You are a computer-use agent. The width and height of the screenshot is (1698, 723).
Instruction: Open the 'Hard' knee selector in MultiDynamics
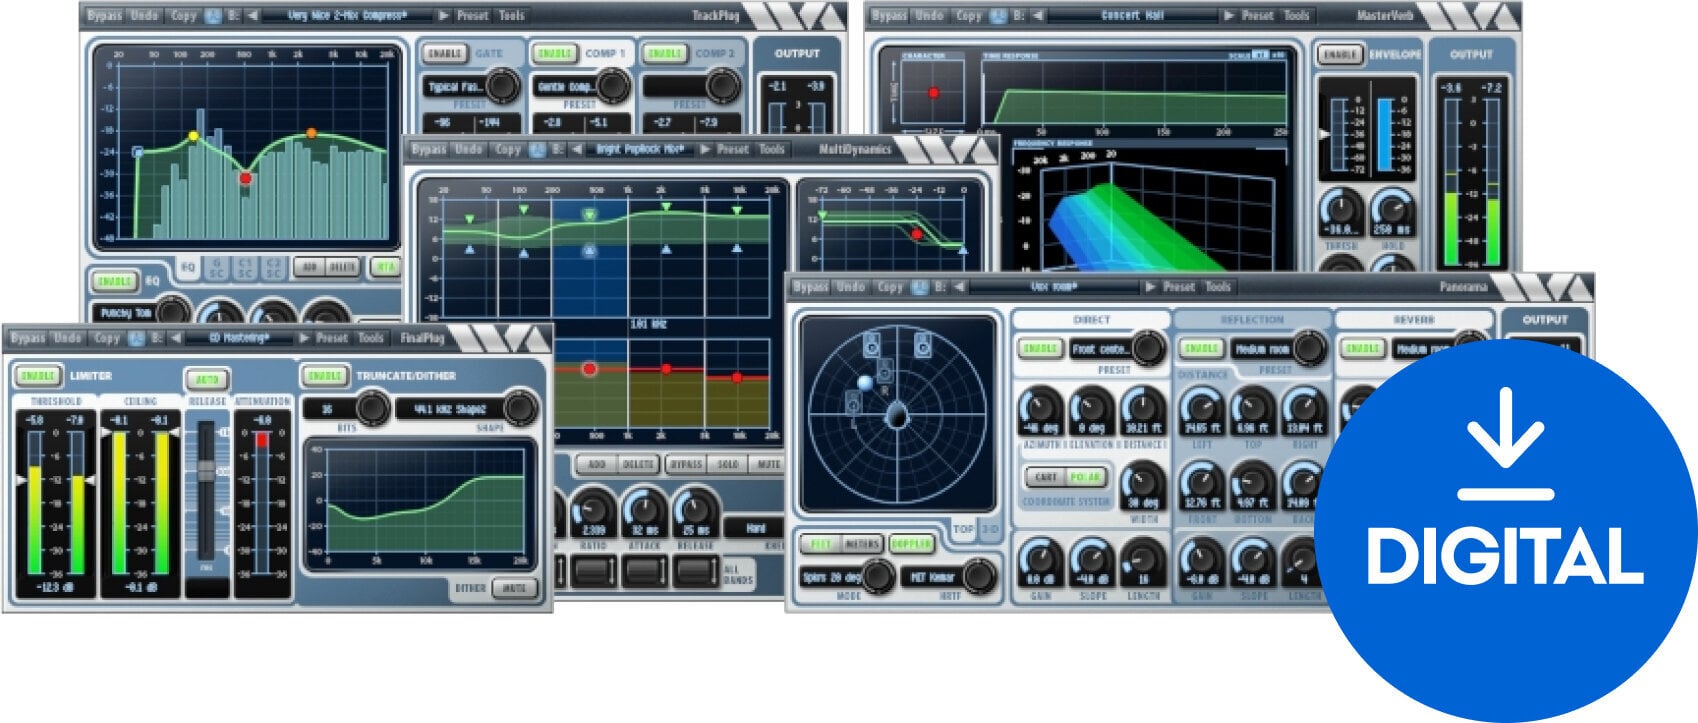(753, 527)
